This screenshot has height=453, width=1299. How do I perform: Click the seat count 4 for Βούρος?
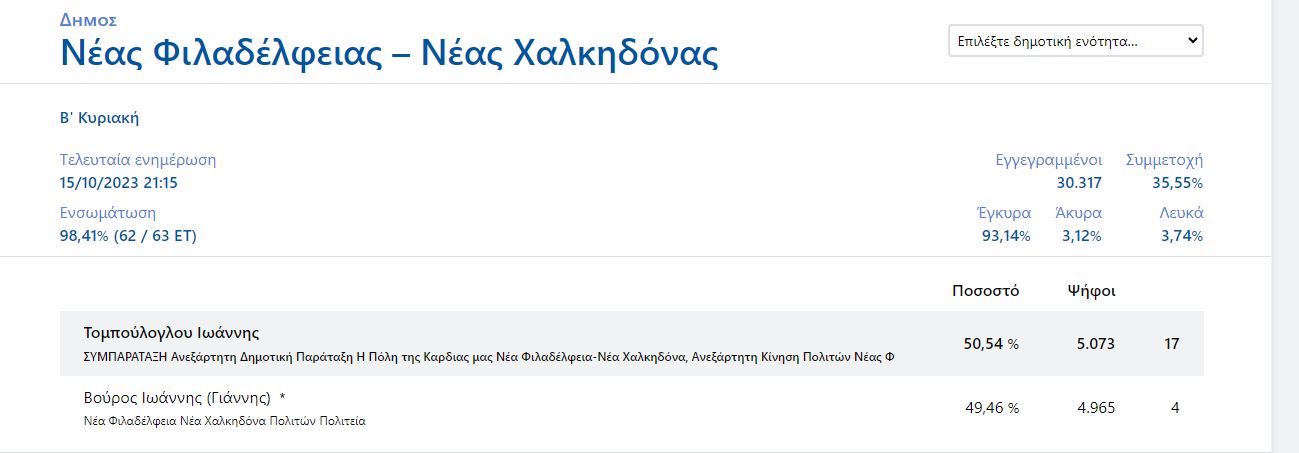[x=1174, y=408]
